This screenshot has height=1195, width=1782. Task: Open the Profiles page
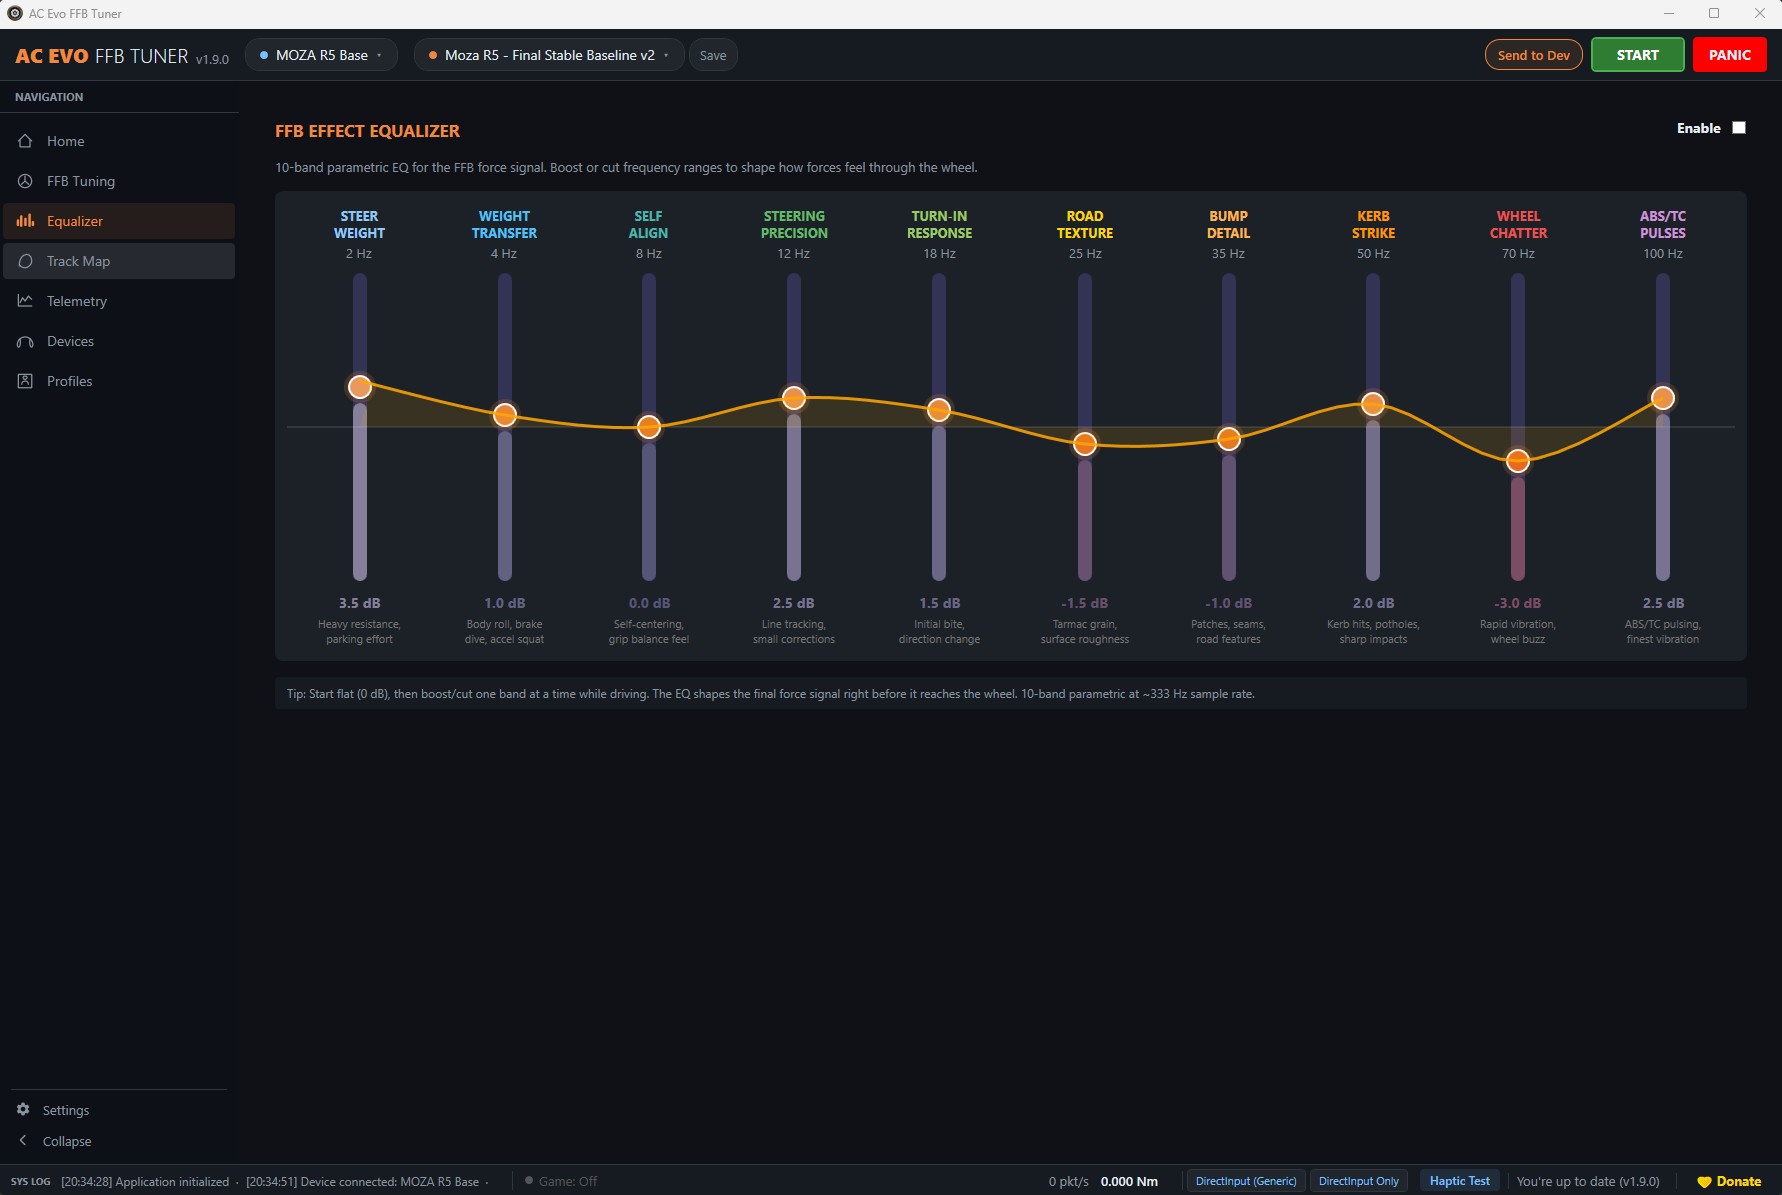click(119, 381)
